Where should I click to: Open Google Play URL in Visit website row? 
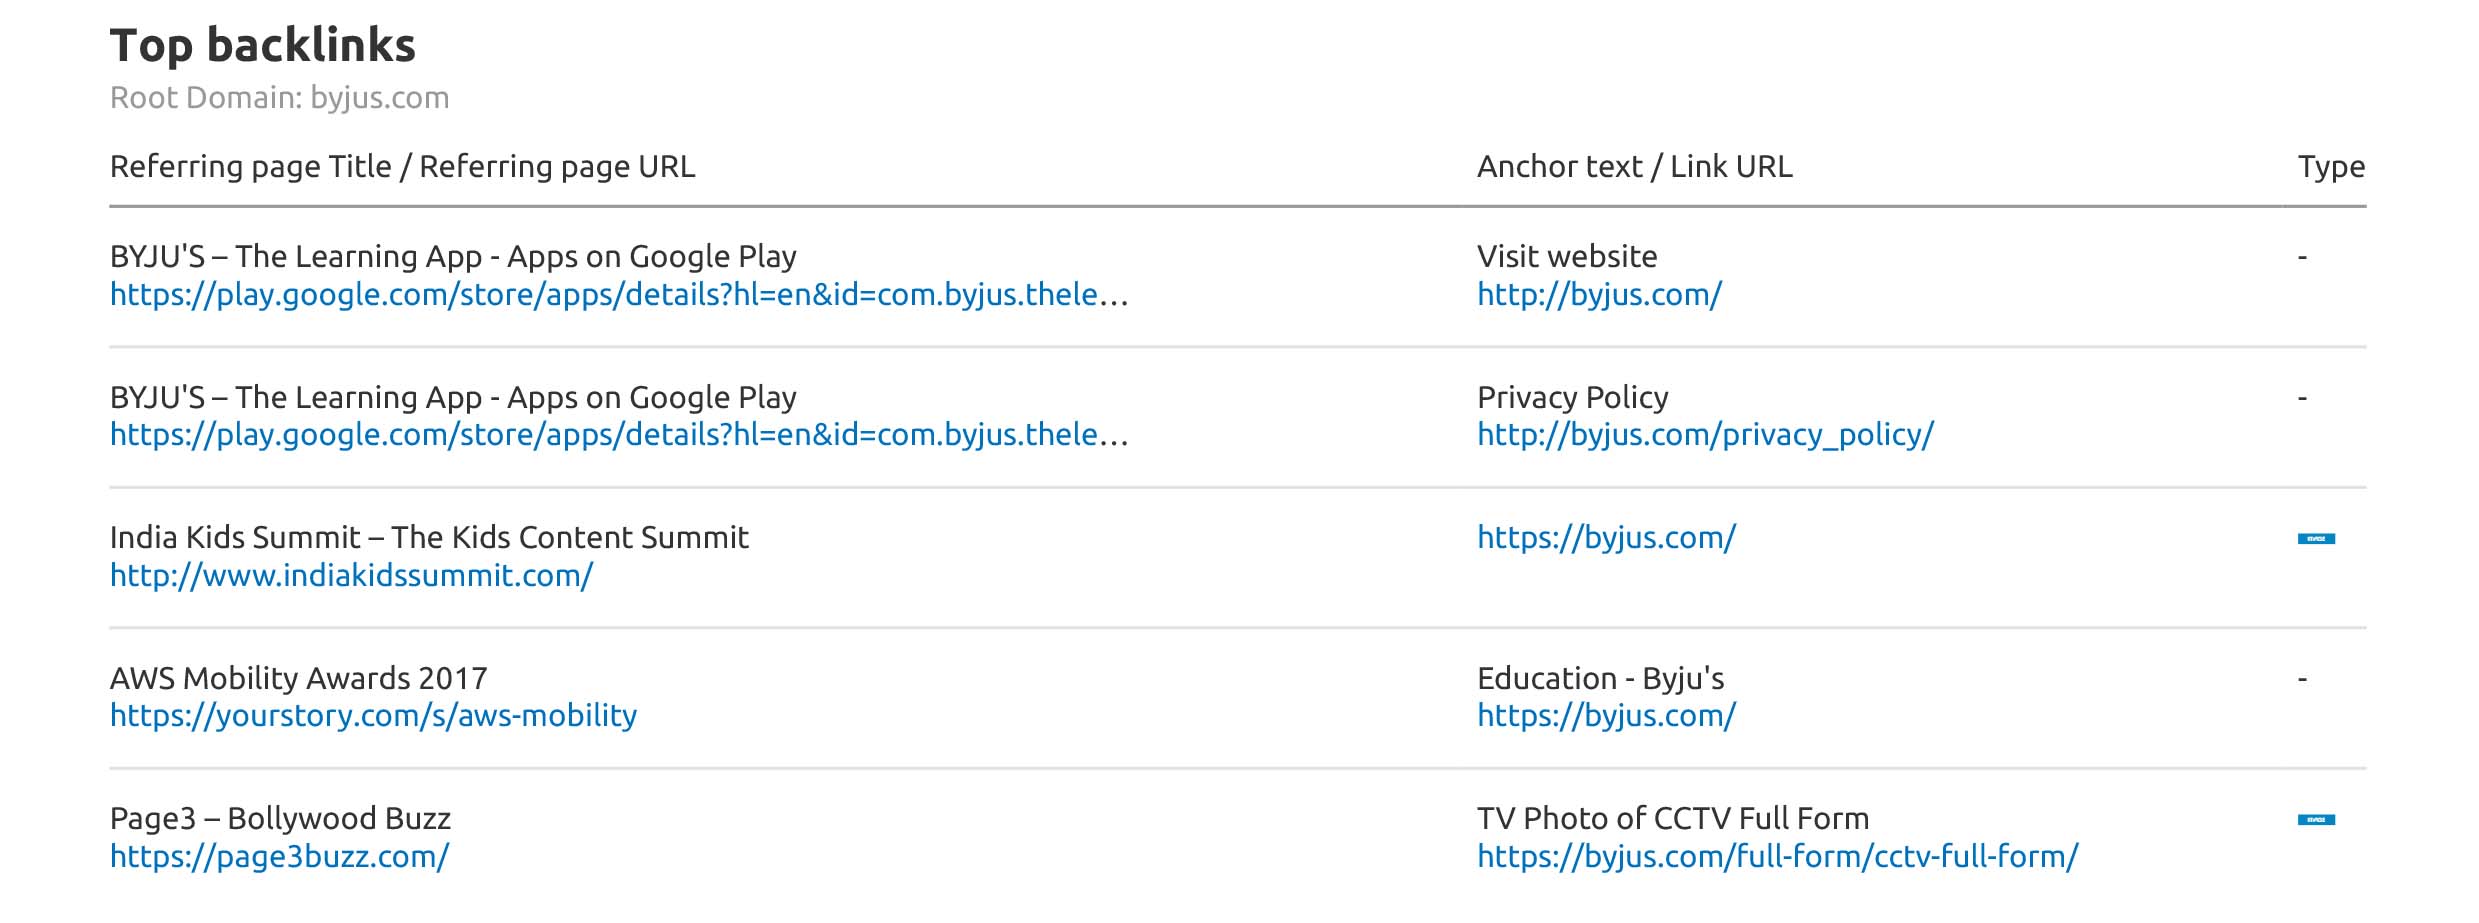[x=618, y=295]
